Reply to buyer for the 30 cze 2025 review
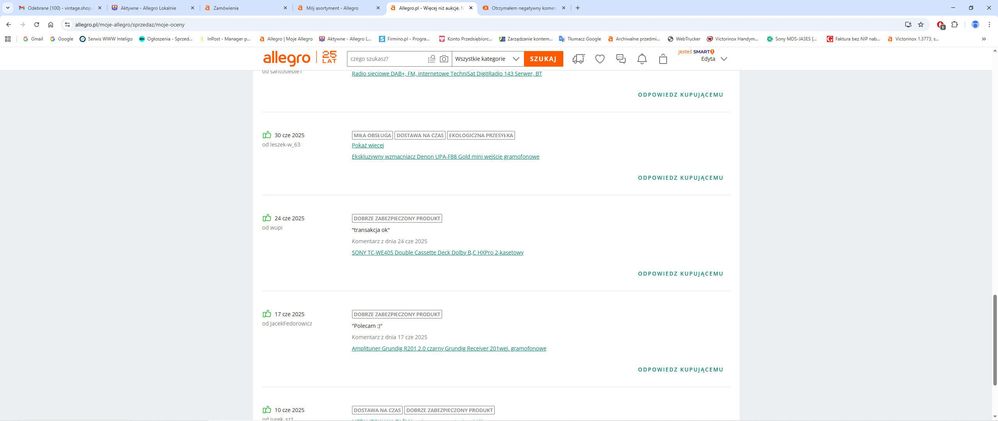Image resolution: width=998 pixels, height=421 pixels. 680,178
